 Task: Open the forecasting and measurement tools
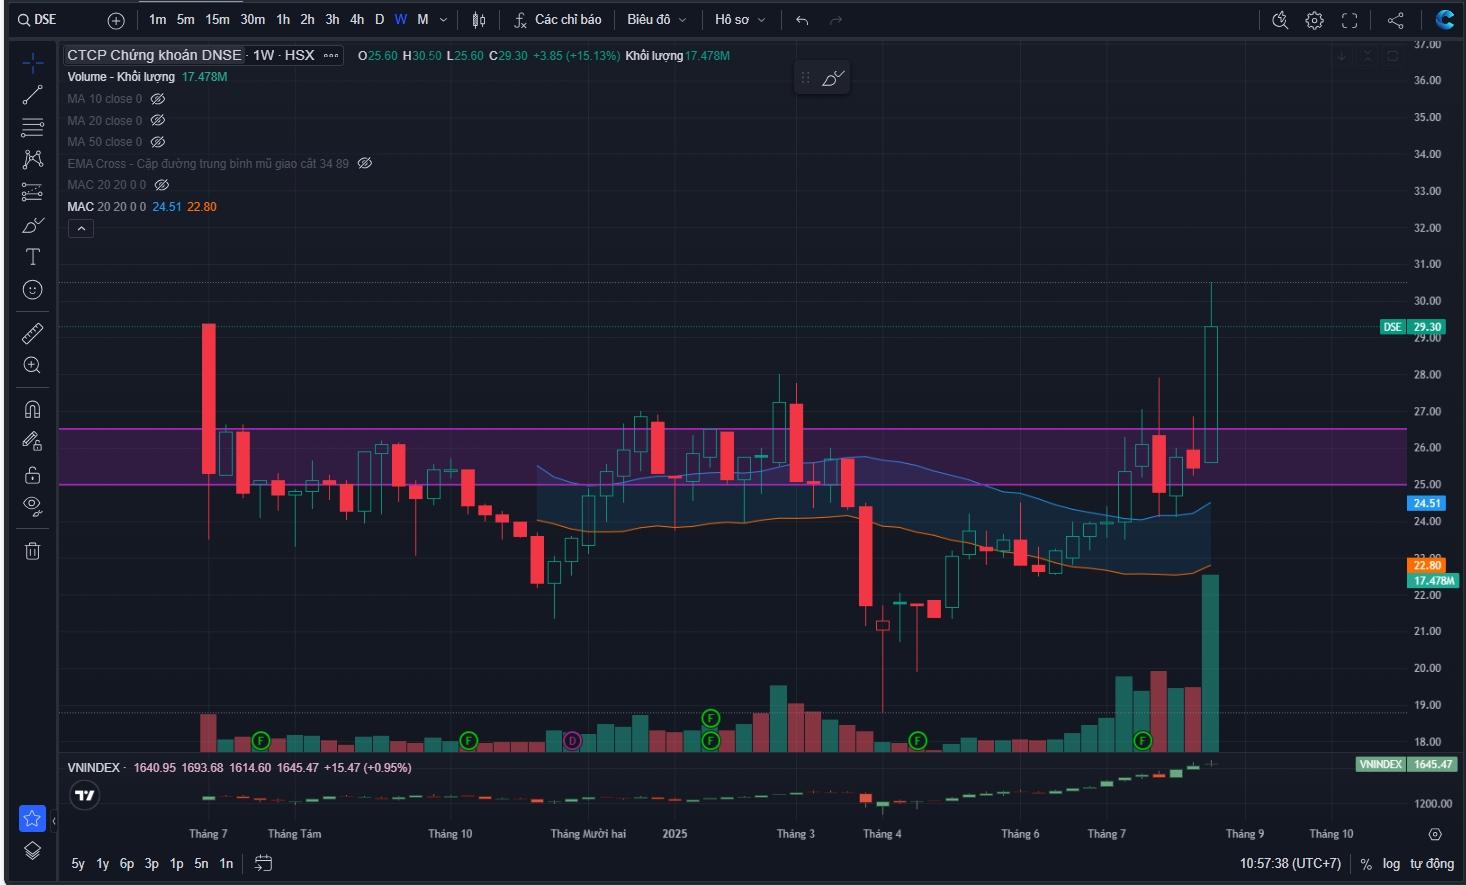click(x=32, y=192)
